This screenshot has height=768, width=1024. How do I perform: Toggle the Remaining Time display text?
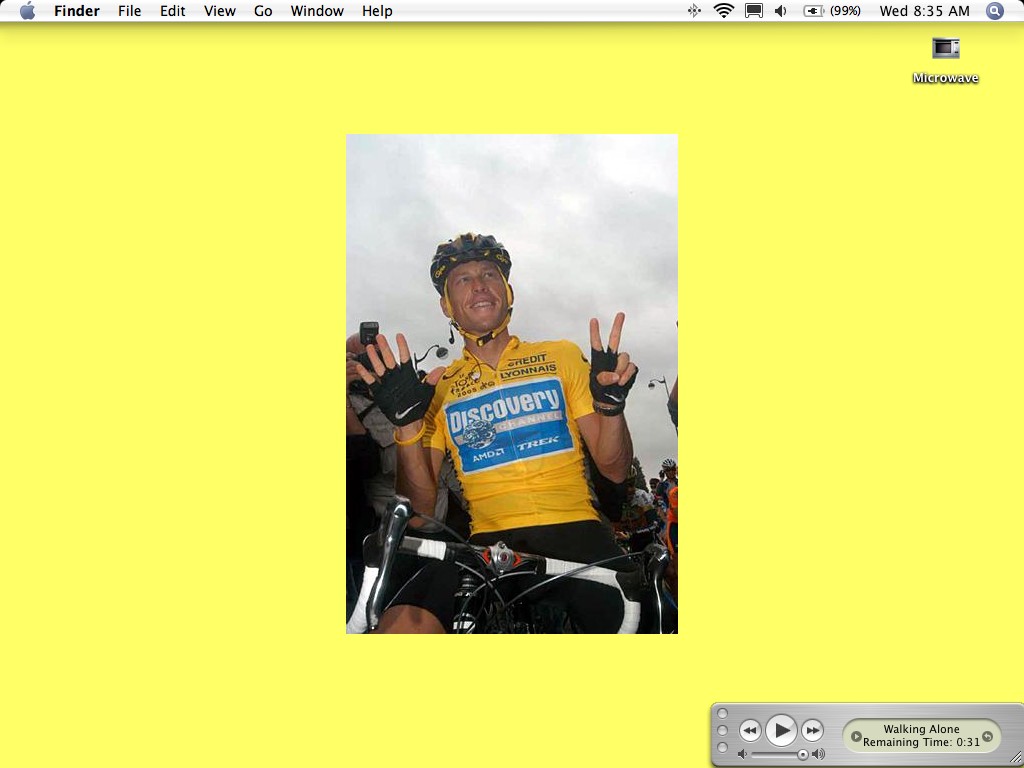[921, 742]
